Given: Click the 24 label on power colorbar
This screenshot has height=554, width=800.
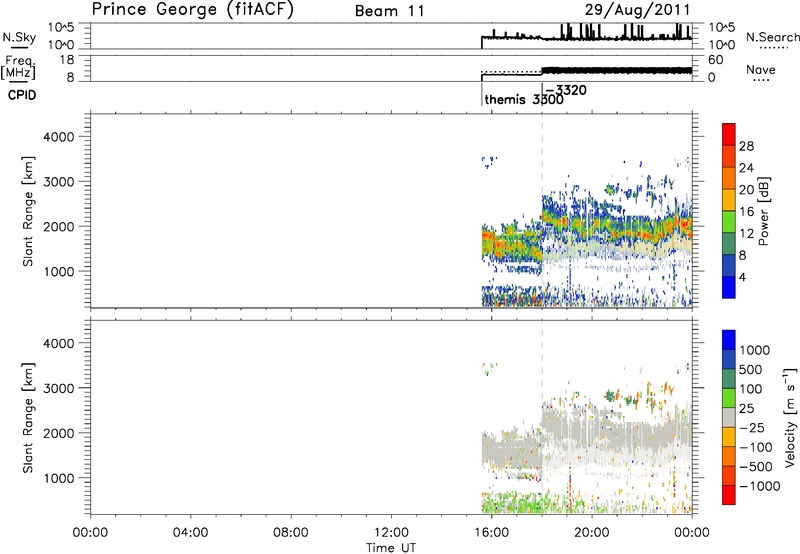Looking at the screenshot, I should (x=746, y=168).
